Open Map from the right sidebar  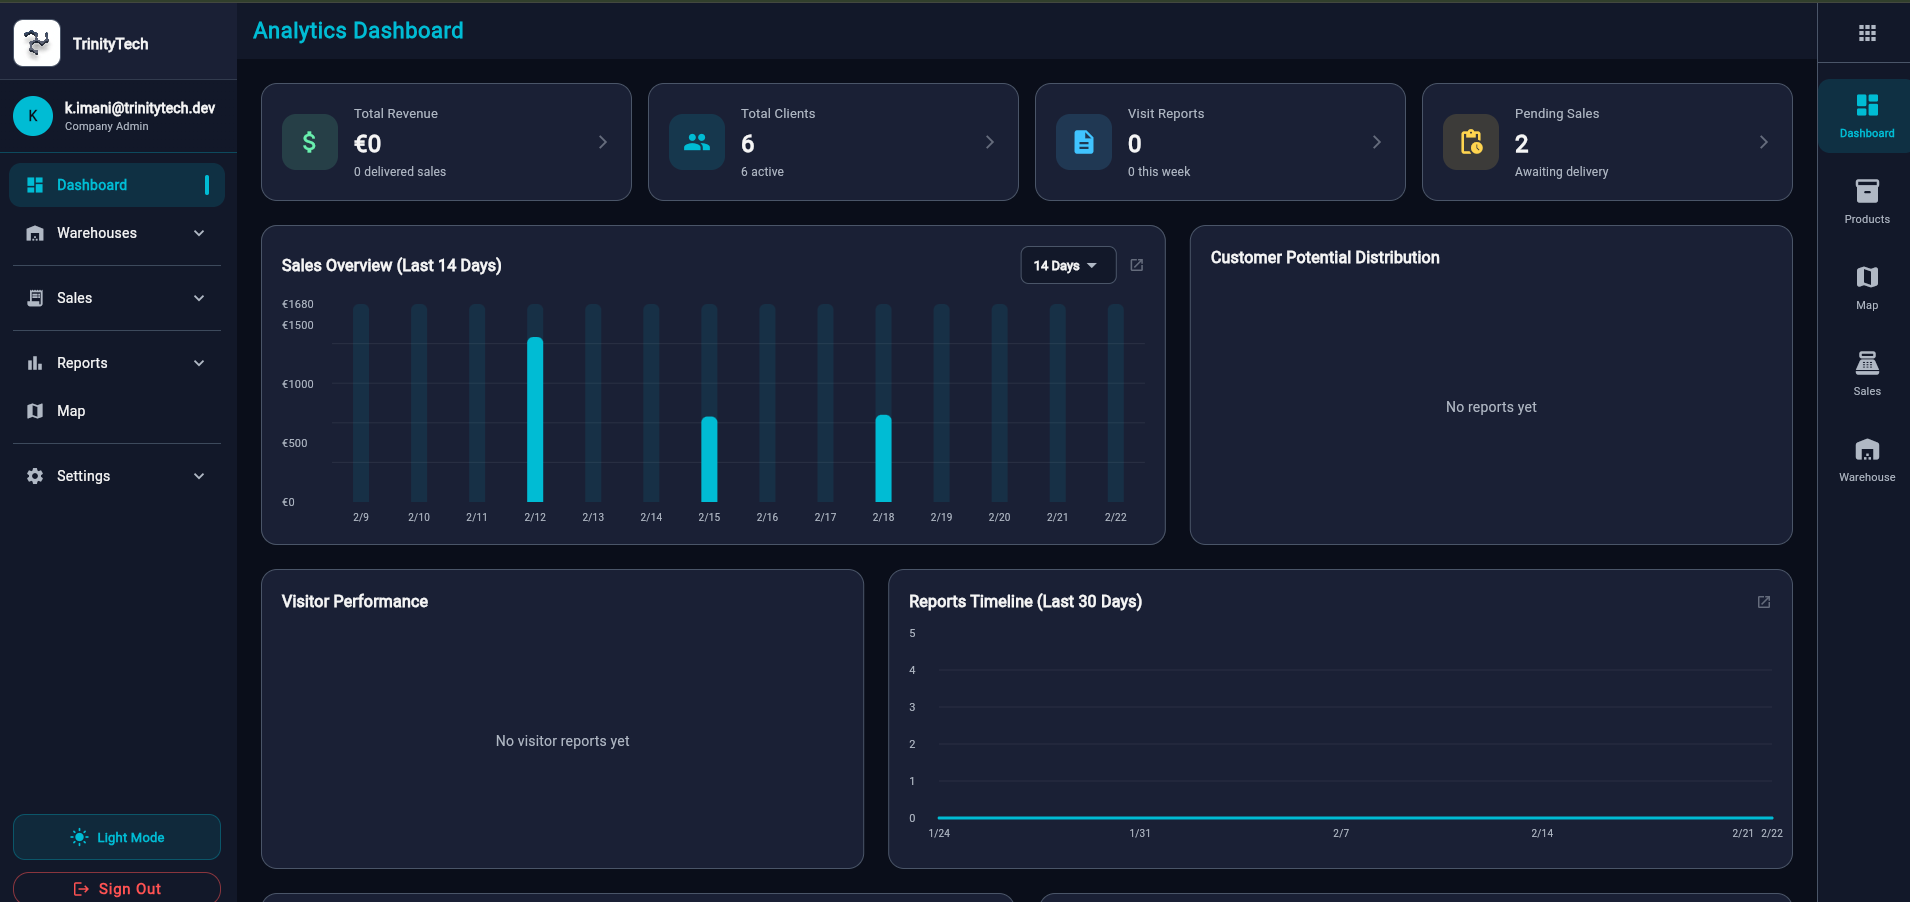click(x=1866, y=286)
